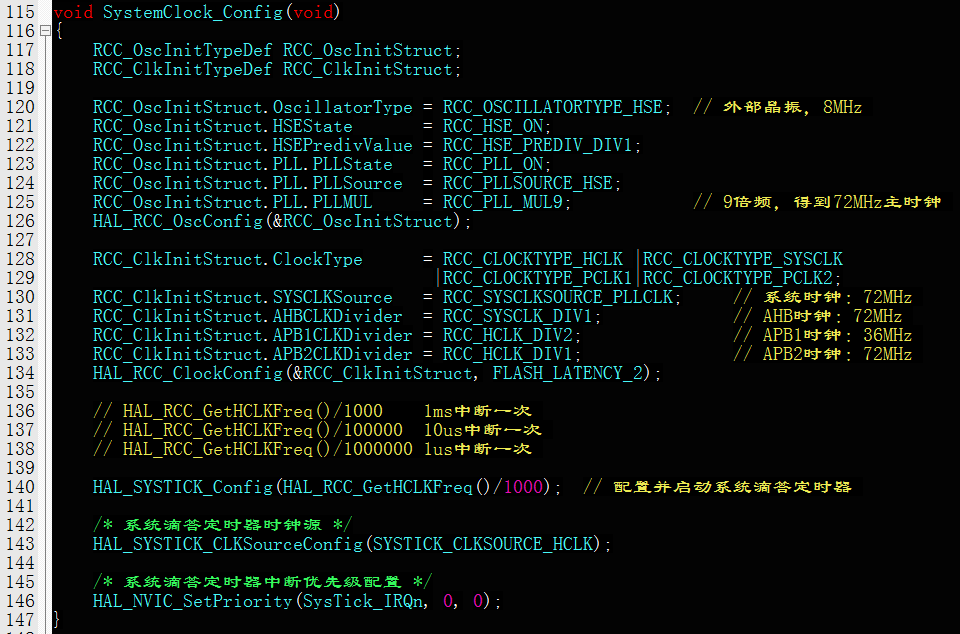Click line number 134 in the gutter
960x634 pixels.
19,373
